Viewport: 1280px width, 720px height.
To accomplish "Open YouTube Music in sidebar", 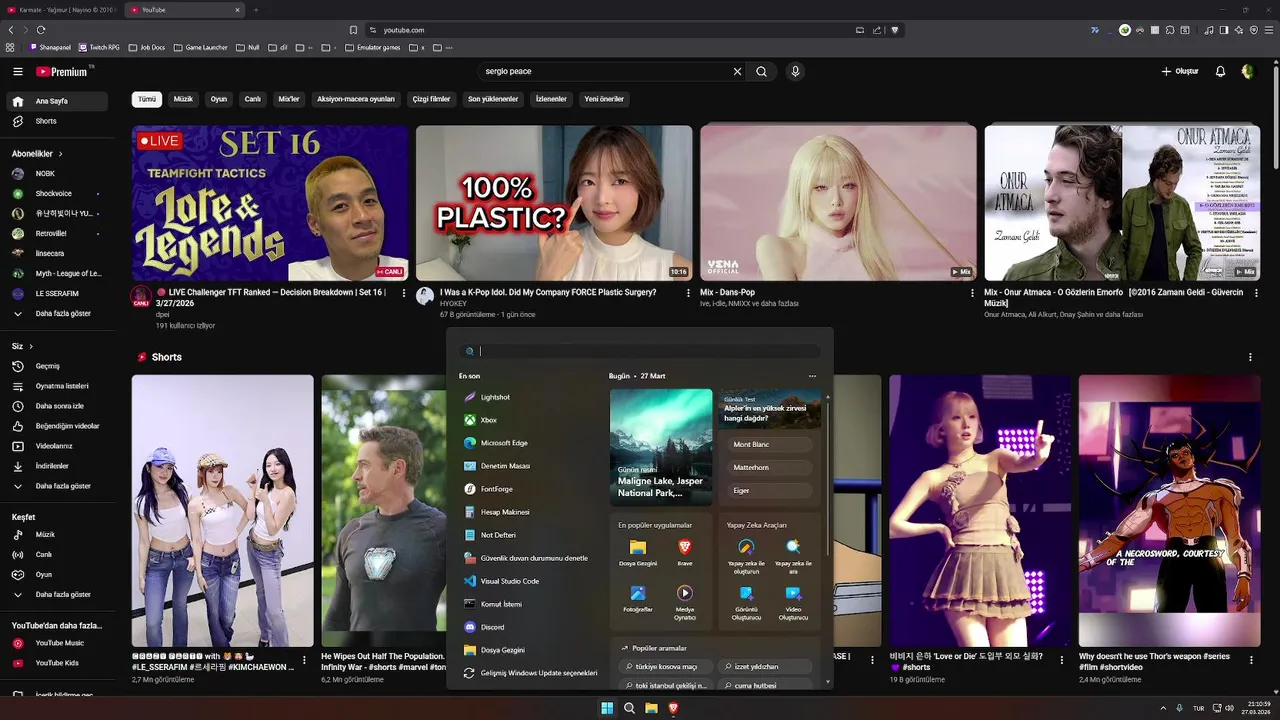I will pyautogui.click(x=58, y=643).
